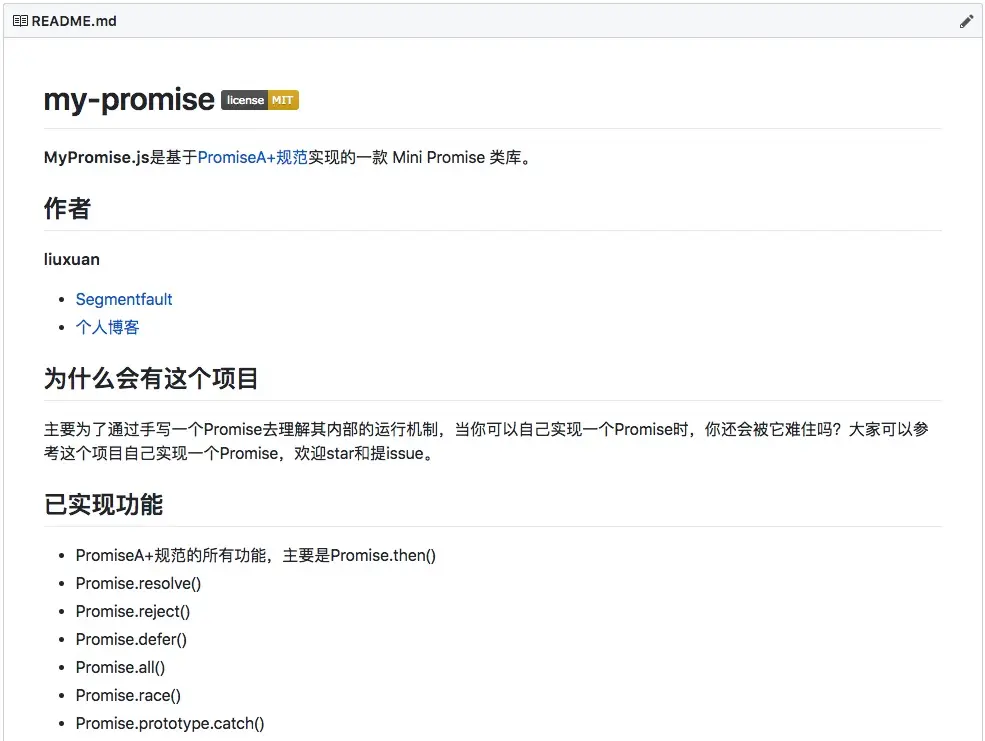Screen dimensions: 985x741
Task: Click the MIT license badge
Action: tap(259, 100)
